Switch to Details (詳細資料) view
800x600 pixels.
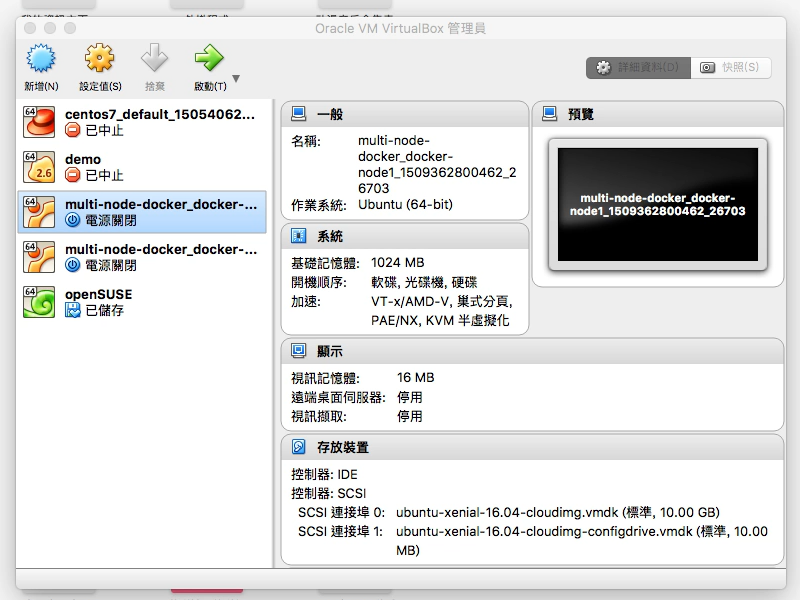(638, 67)
